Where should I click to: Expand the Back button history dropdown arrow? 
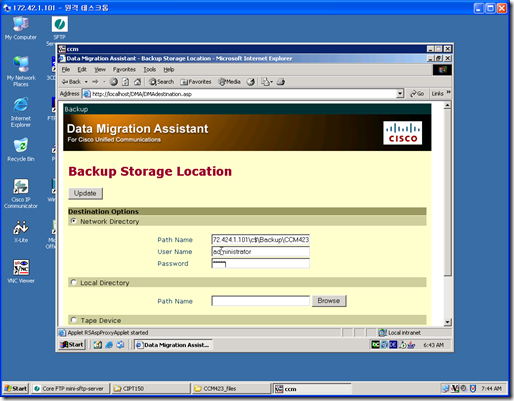tap(86, 82)
